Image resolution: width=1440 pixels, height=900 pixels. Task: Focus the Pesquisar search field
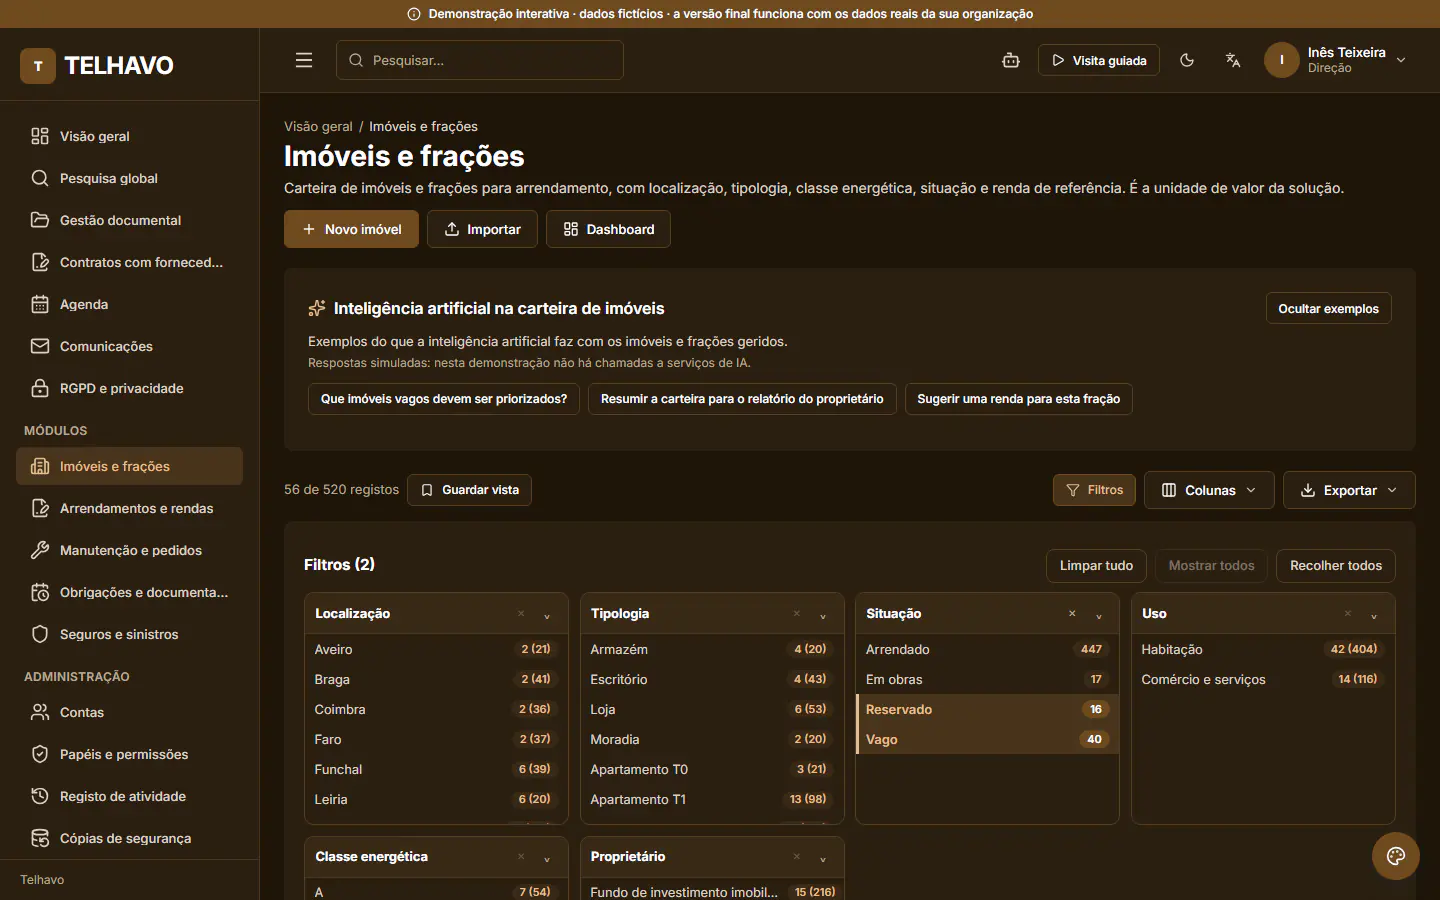(480, 60)
